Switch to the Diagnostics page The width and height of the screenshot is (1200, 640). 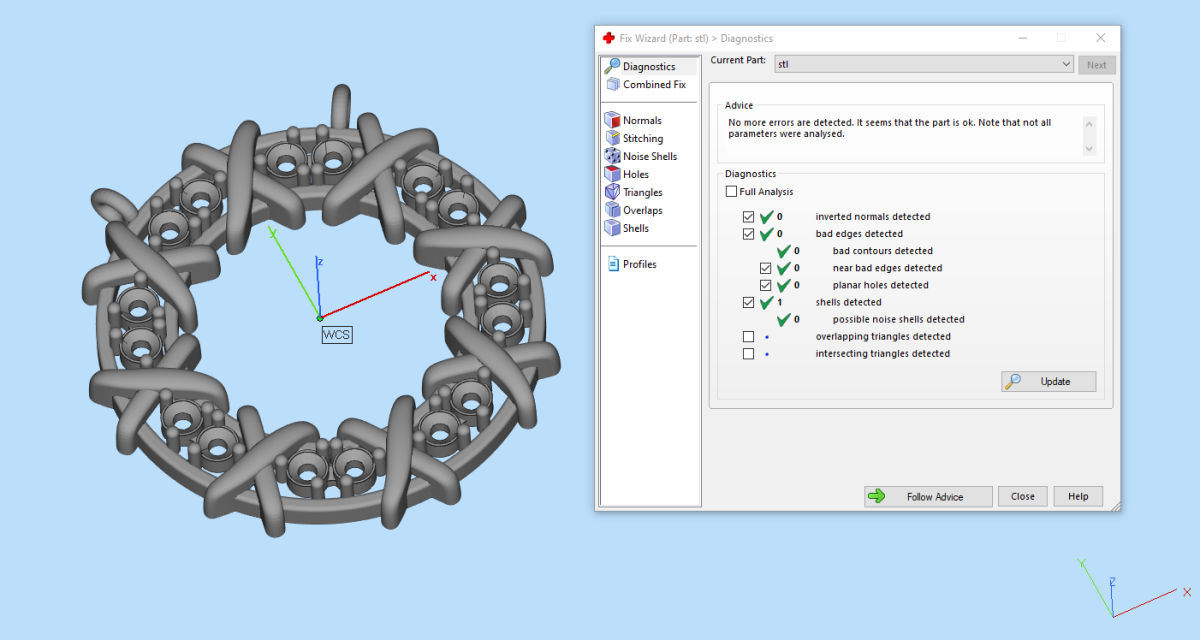pos(648,66)
